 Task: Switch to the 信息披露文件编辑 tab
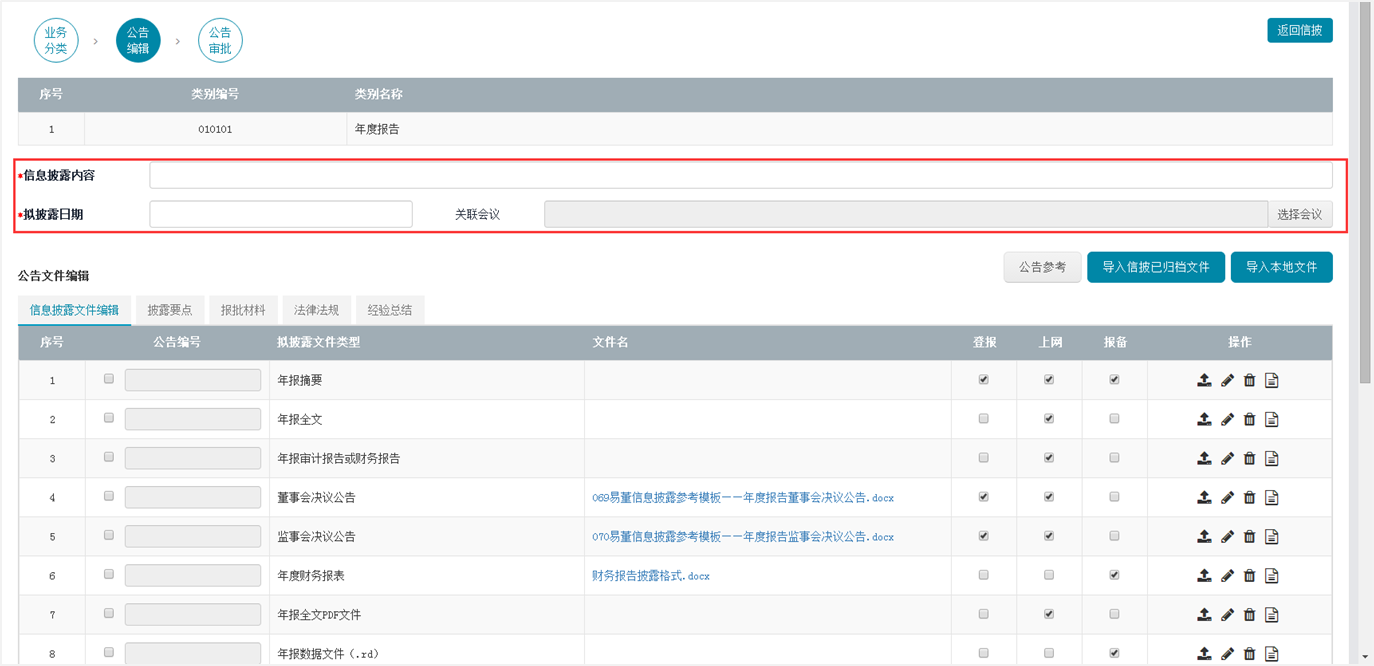(x=74, y=310)
